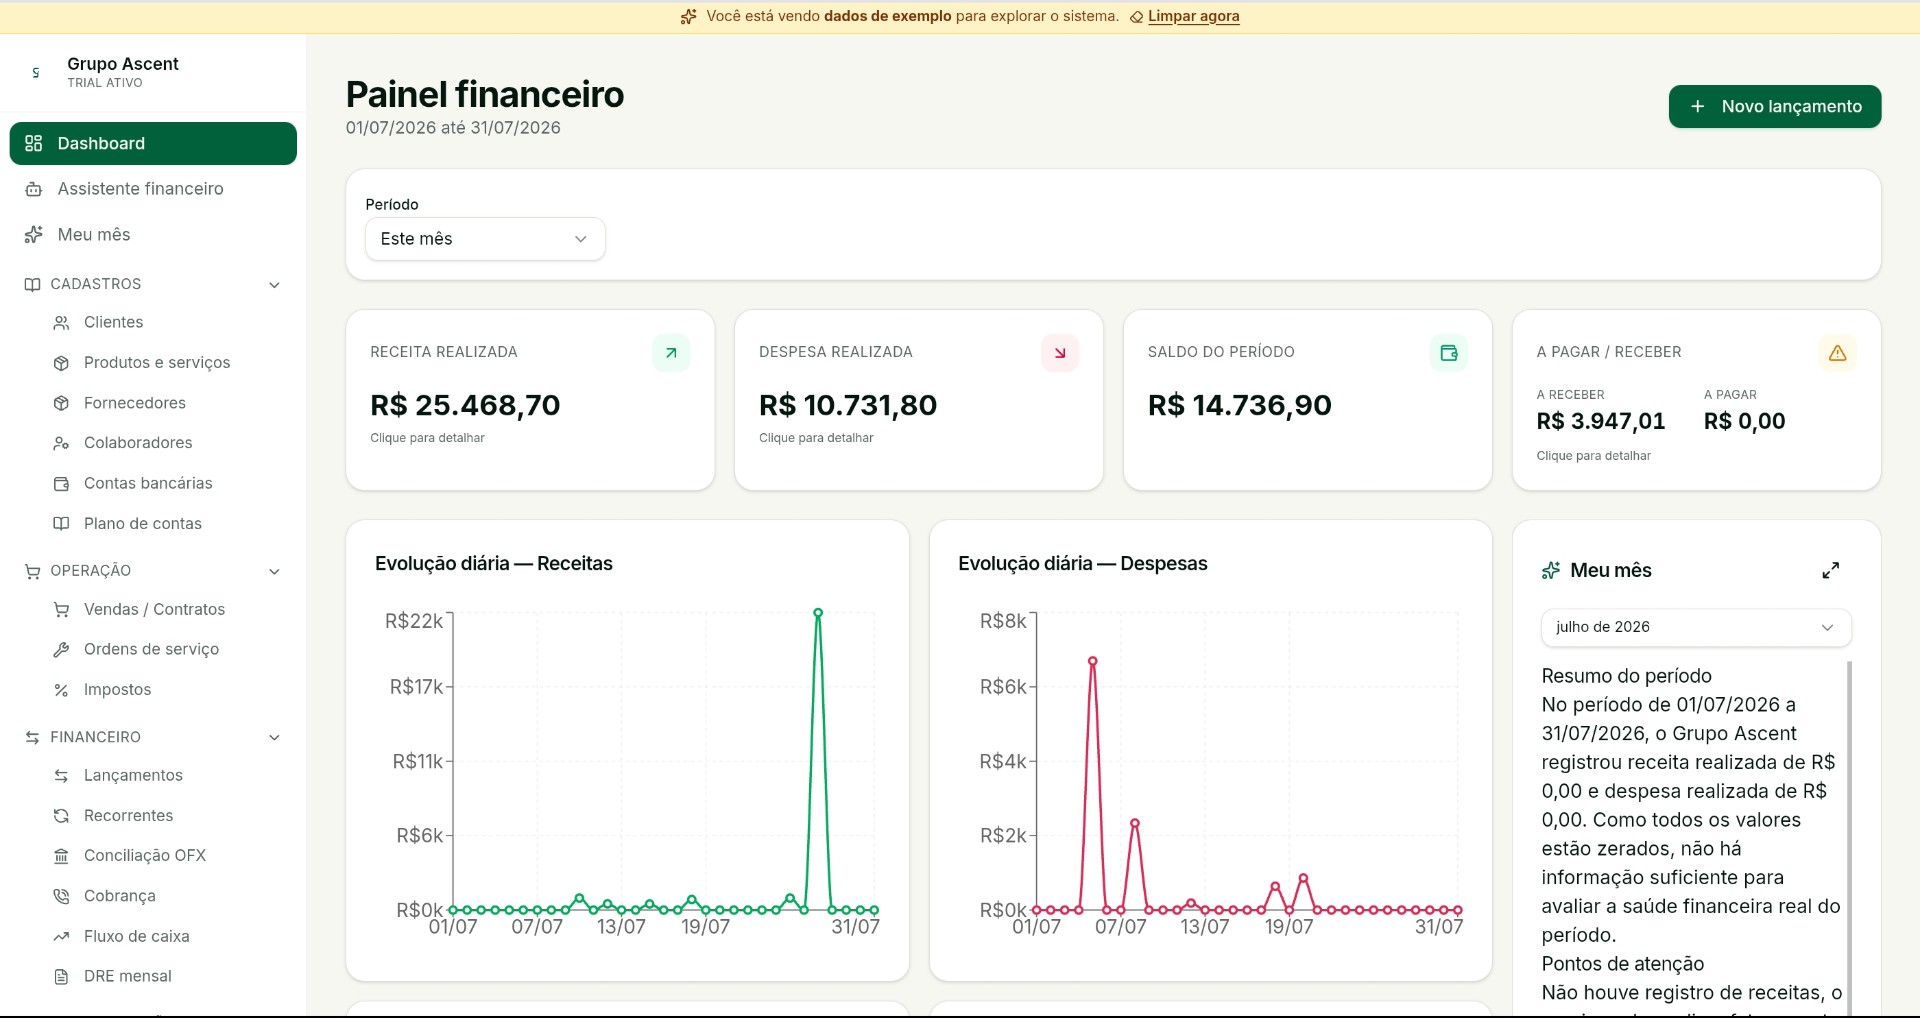
Task: Click the robot icon of Assistente financeiro
Action: [34, 189]
